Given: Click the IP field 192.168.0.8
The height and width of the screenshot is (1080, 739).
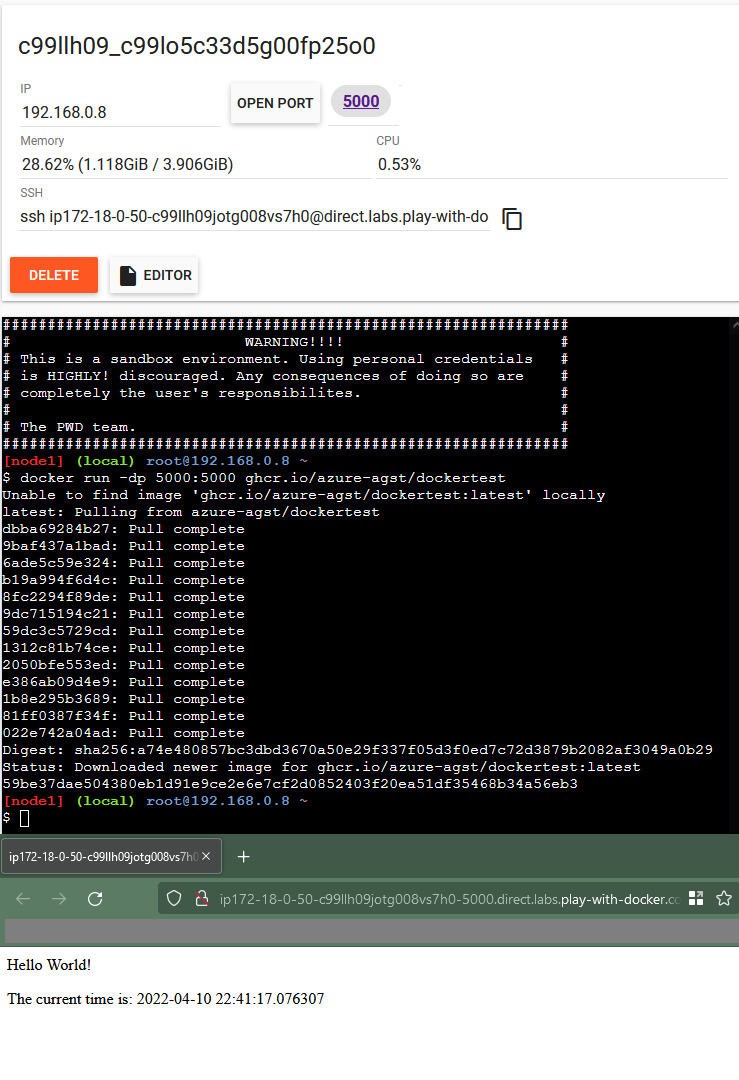Looking at the screenshot, I should [x=120, y=112].
